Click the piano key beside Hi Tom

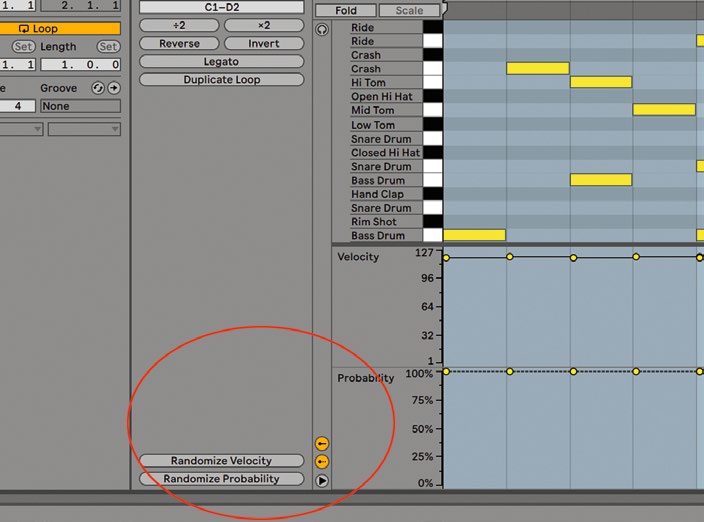click(433, 82)
